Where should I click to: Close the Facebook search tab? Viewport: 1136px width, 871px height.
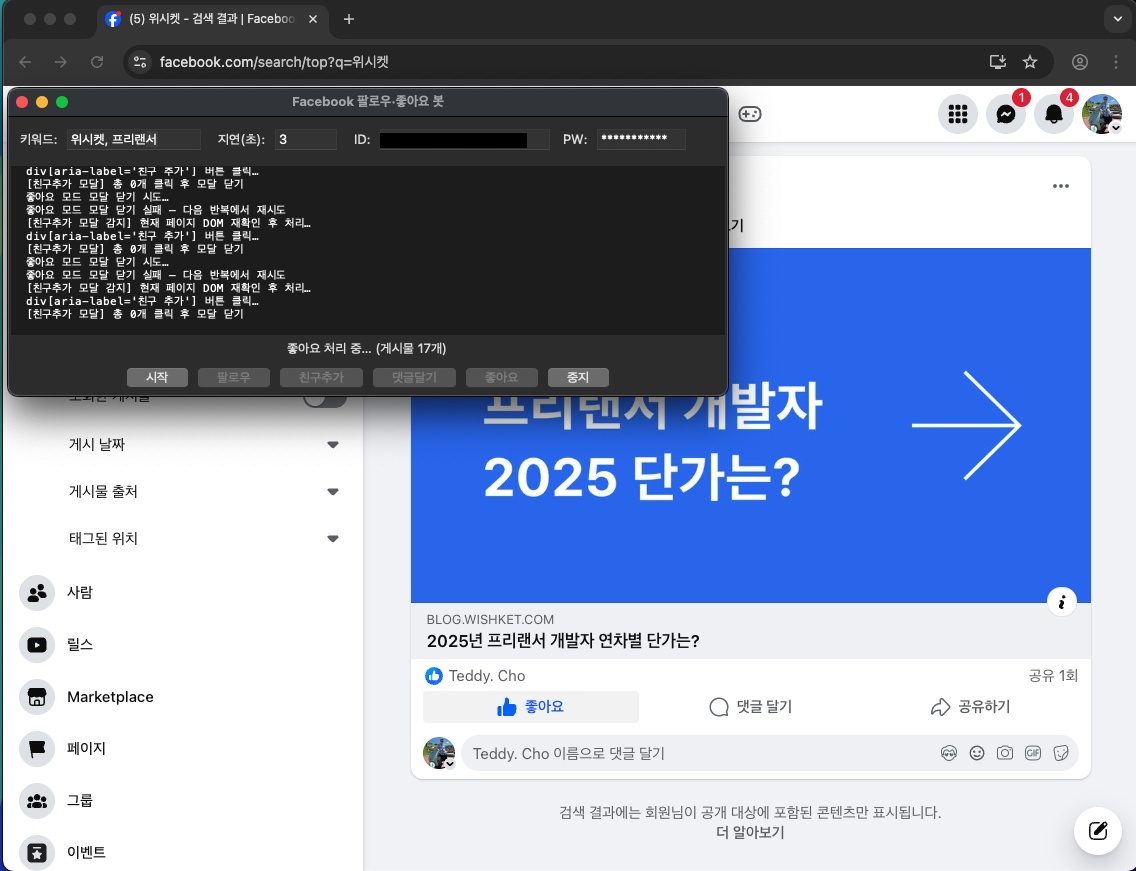(x=313, y=19)
